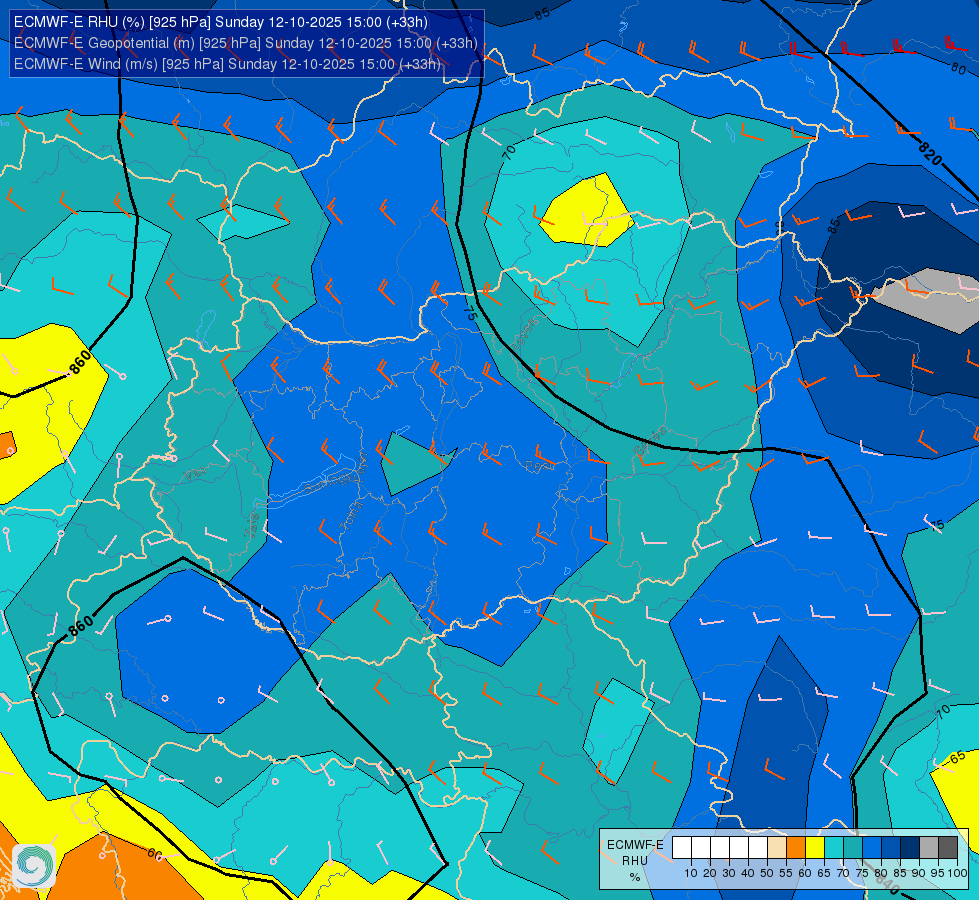Click the legend tick value '100'
Screen dimensions: 979x900
[x=957, y=873]
